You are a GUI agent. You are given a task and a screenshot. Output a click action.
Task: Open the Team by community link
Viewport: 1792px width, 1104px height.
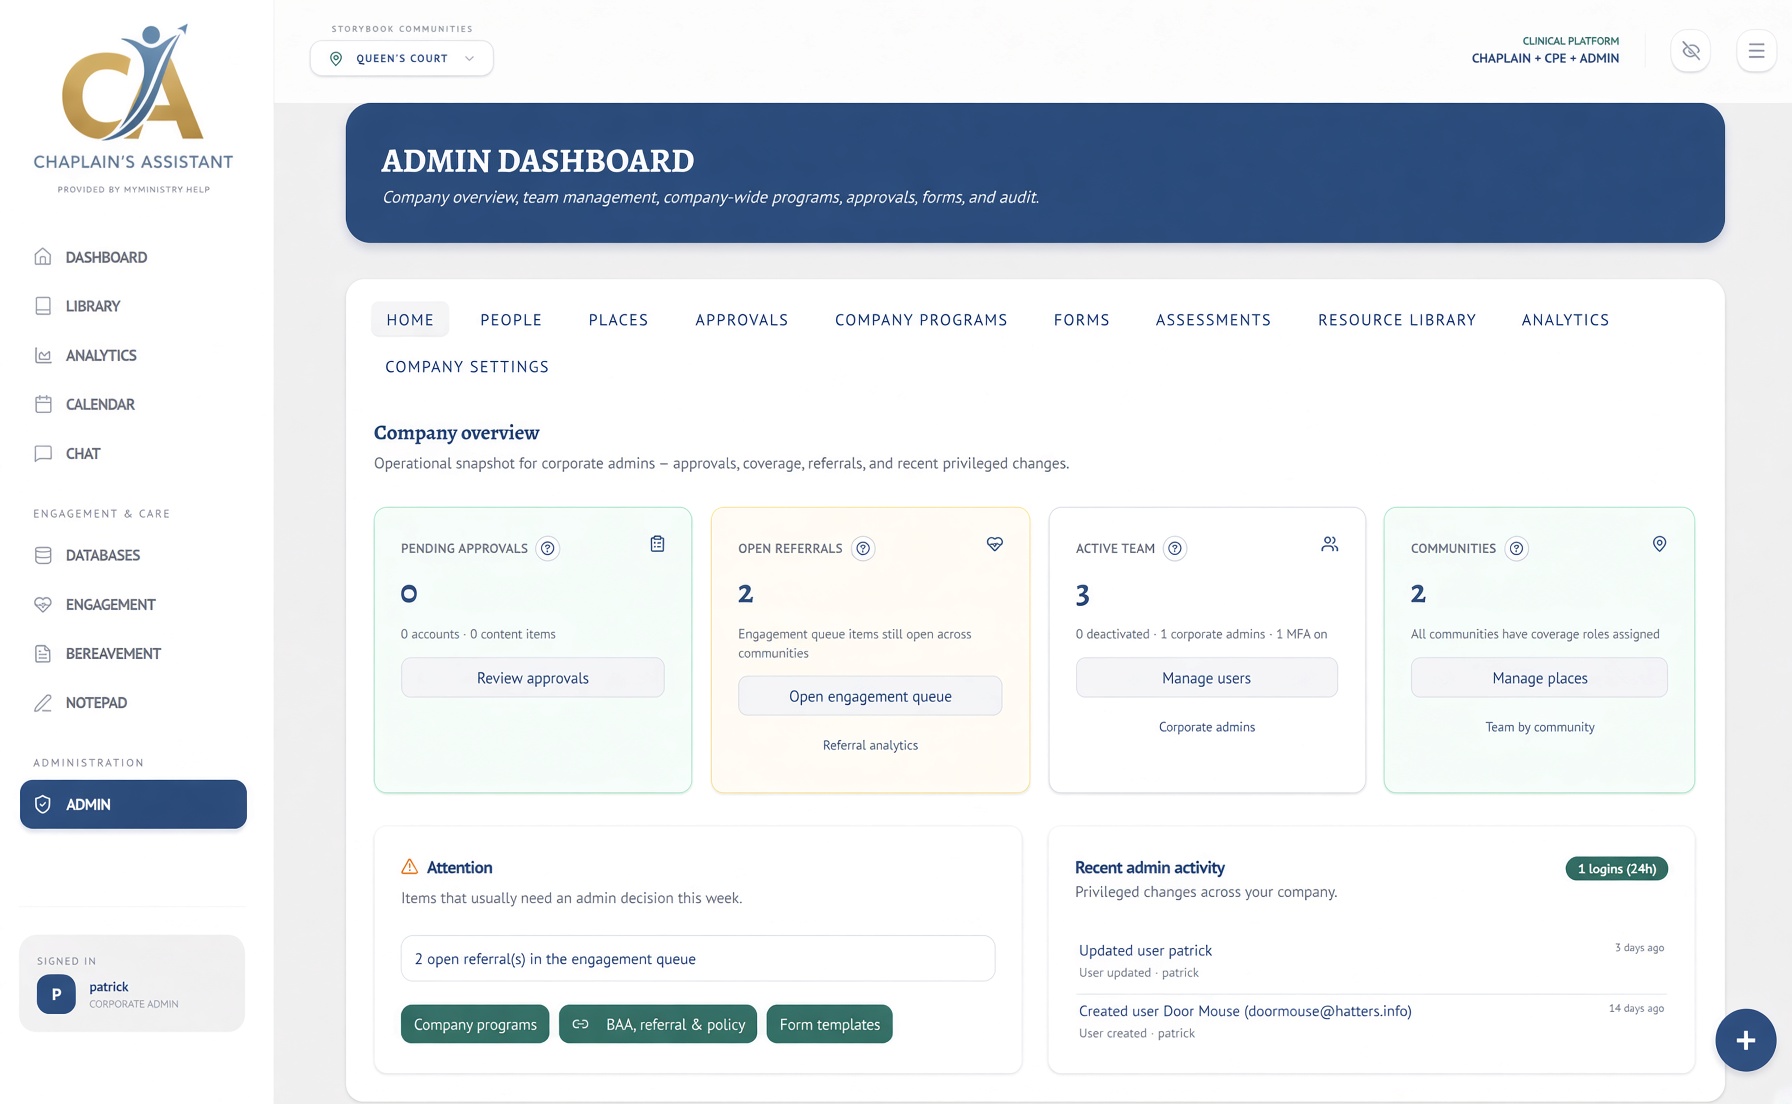(1540, 727)
